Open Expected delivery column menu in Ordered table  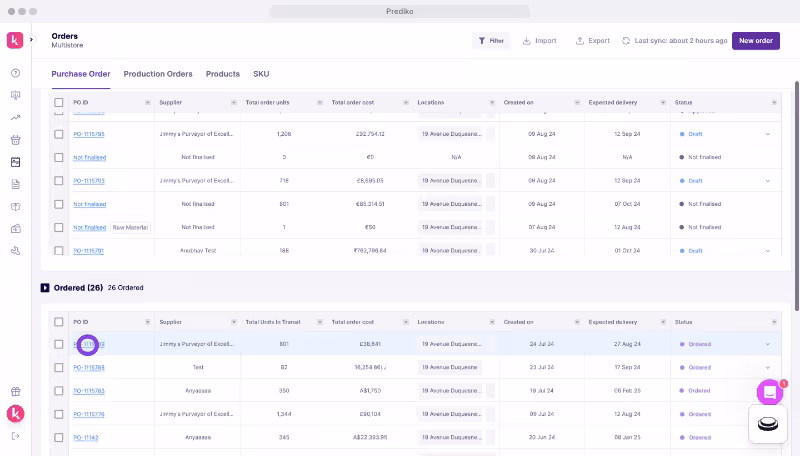[x=663, y=322]
